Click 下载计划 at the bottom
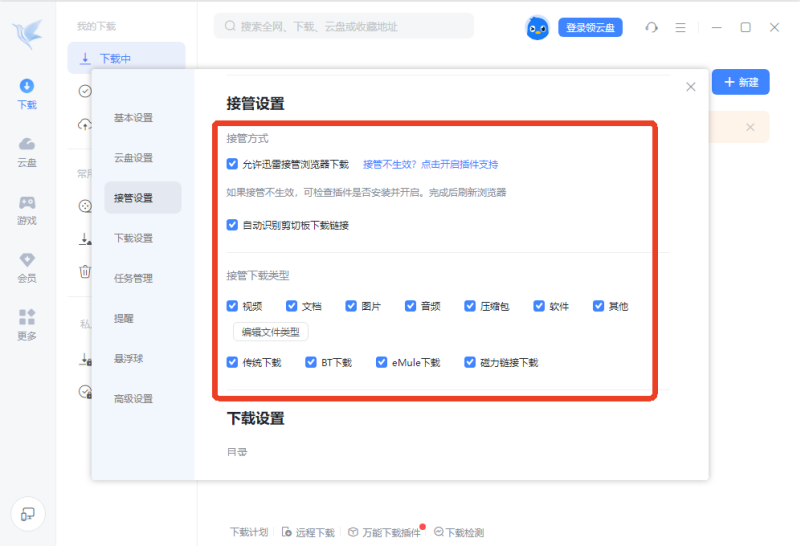 248,532
